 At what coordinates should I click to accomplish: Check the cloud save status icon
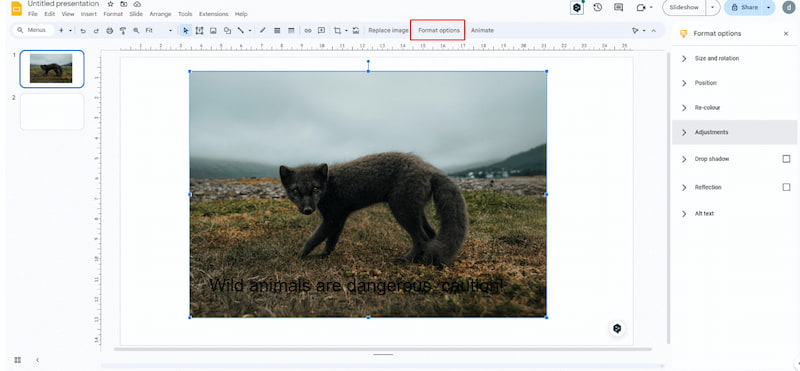[137, 4]
